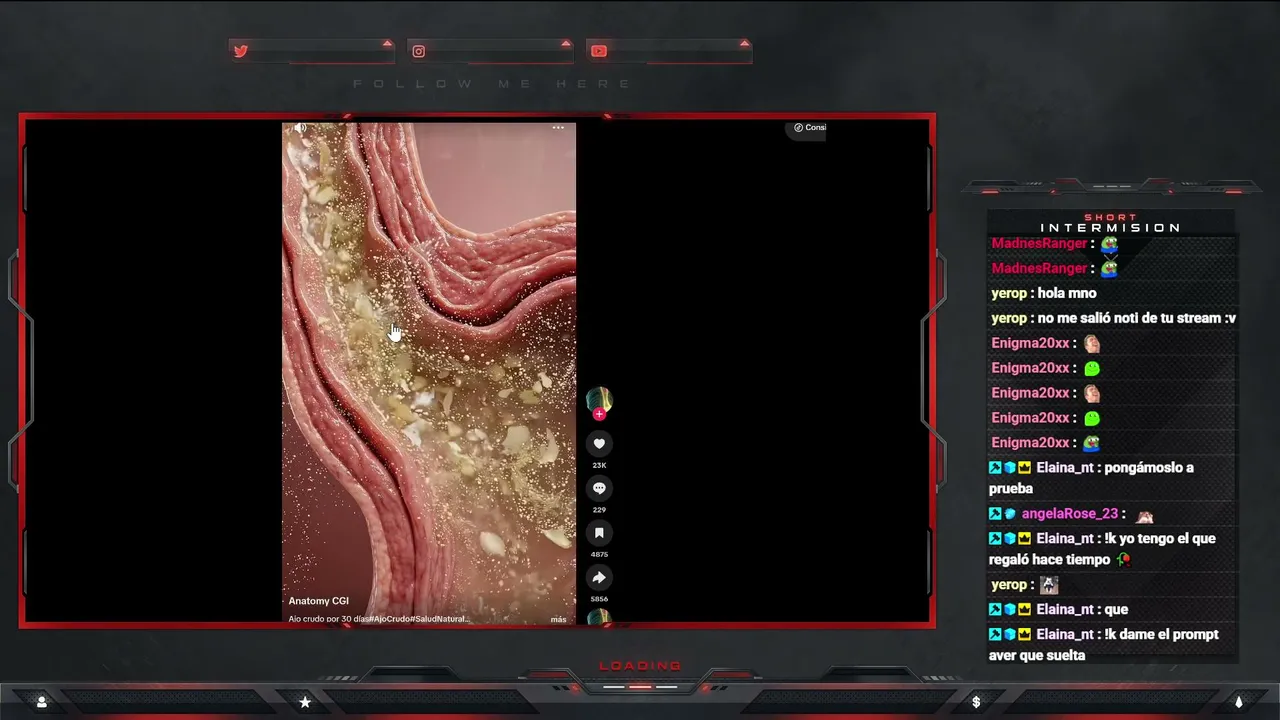Screen dimensions: 1280x720
Task: Like the video with the heart icon
Action: click(599, 444)
